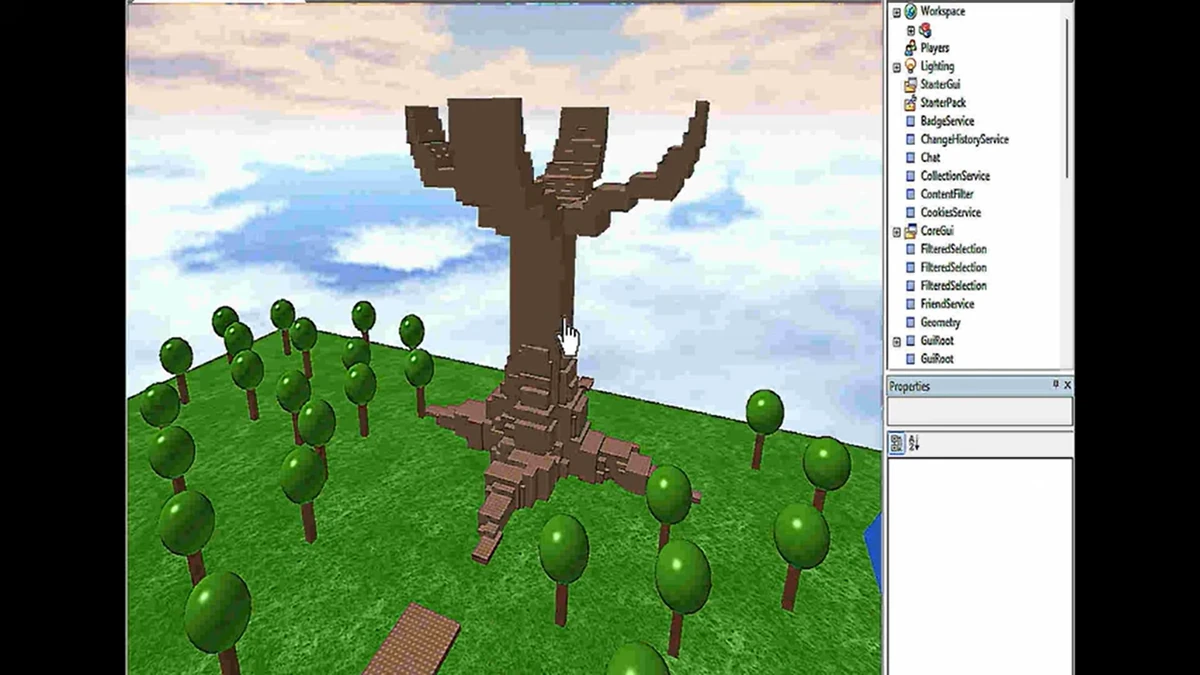Click the Explorer vertical scrollbar

(x=1068, y=100)
